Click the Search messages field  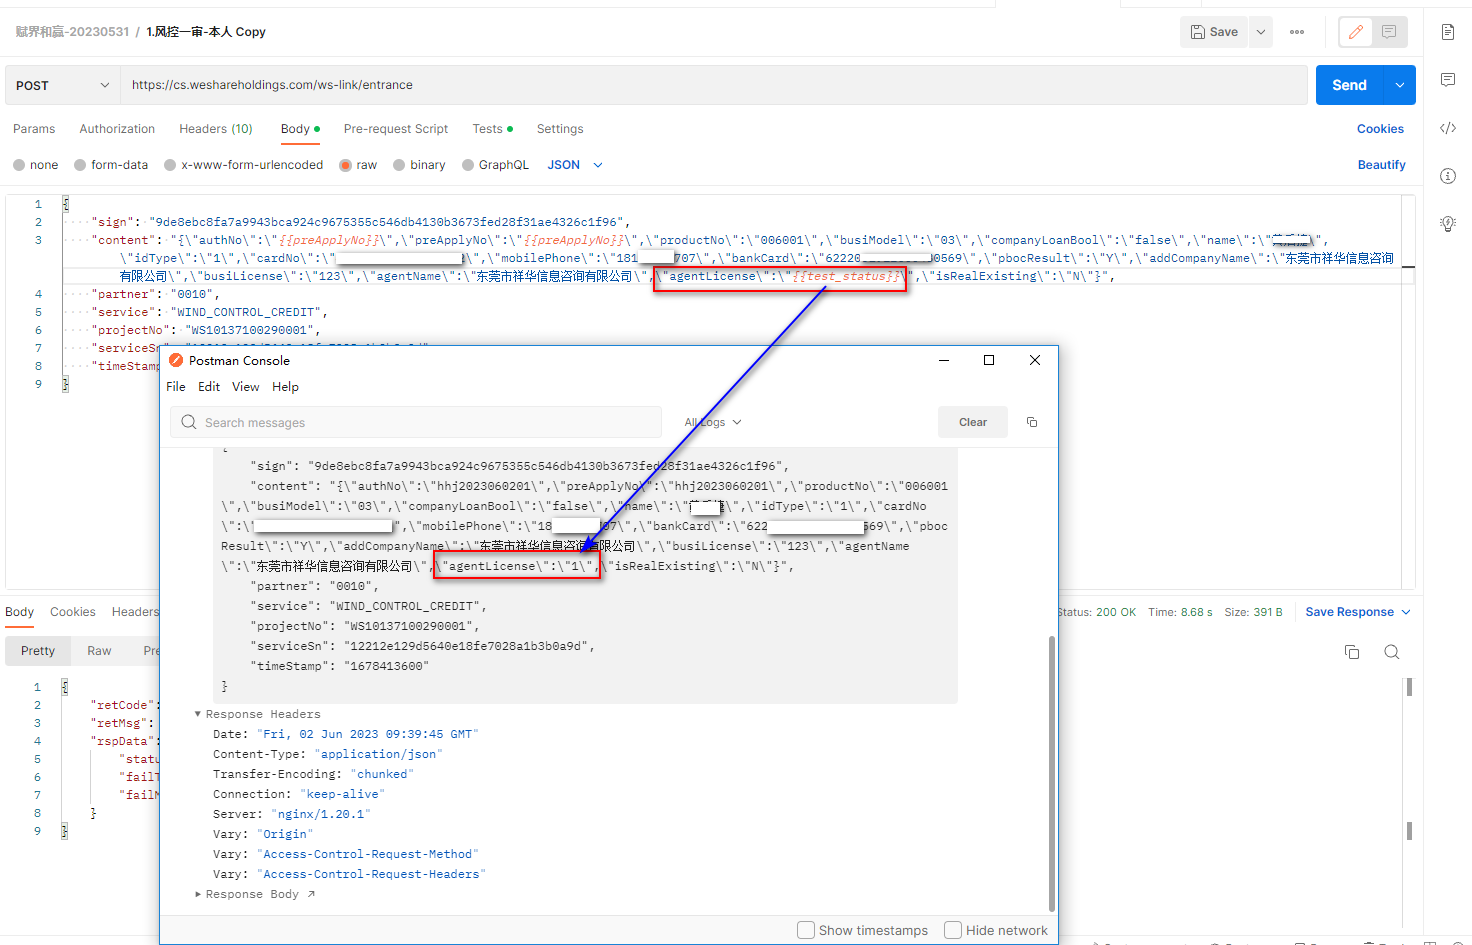pyautogui.click(x=416, y=422)
